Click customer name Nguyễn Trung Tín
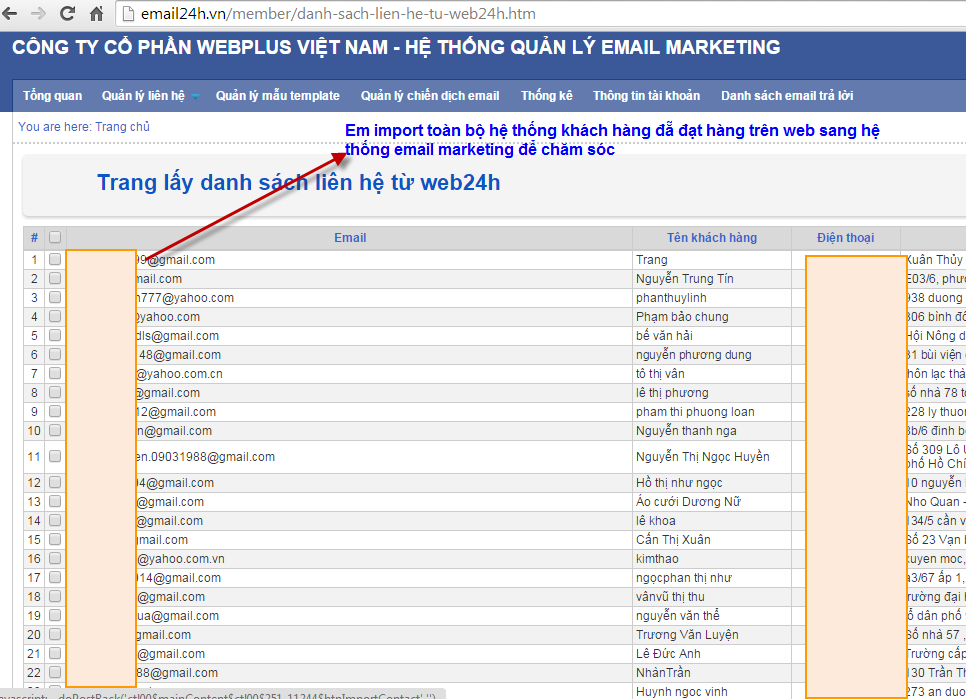The image size is (966, 699). tap(684, 279)
